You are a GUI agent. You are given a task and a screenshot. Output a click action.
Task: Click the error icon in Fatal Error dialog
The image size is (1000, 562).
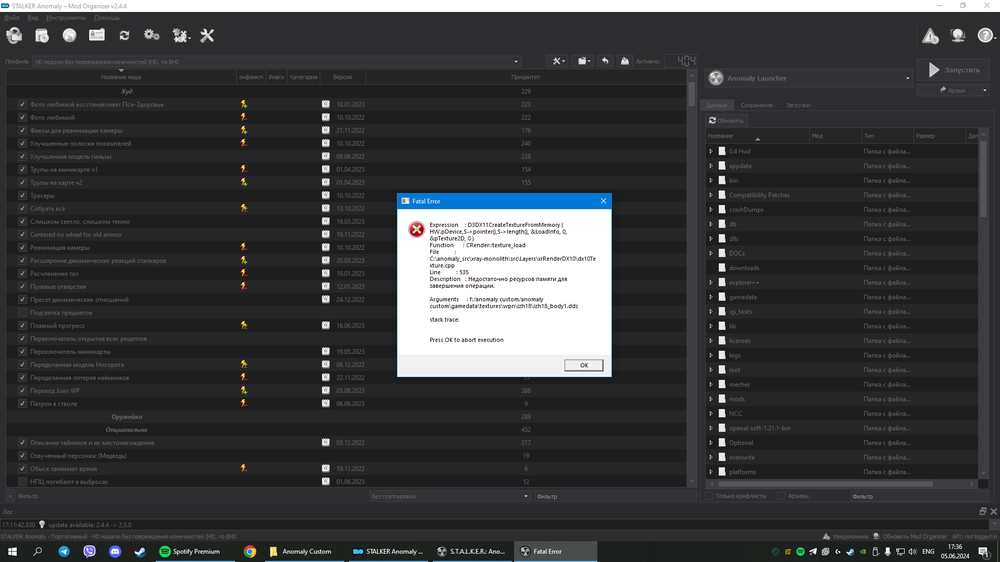416,230
